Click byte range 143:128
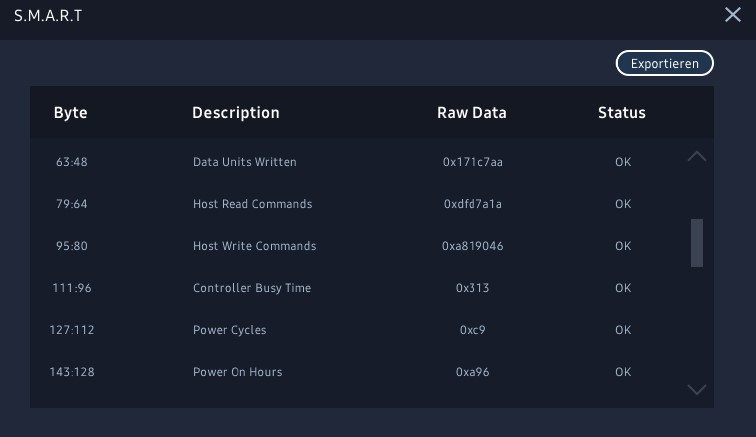The image size is (756, 437). (71, 372)
